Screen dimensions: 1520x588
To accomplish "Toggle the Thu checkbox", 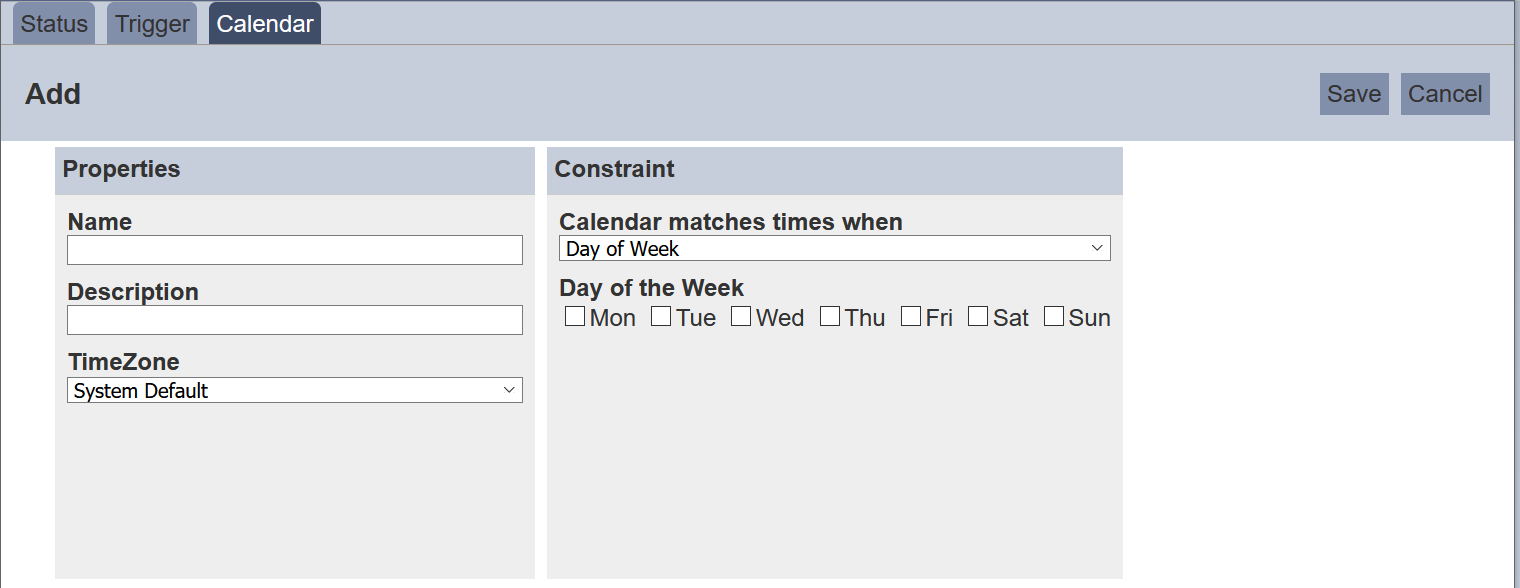I will [830, 317].
